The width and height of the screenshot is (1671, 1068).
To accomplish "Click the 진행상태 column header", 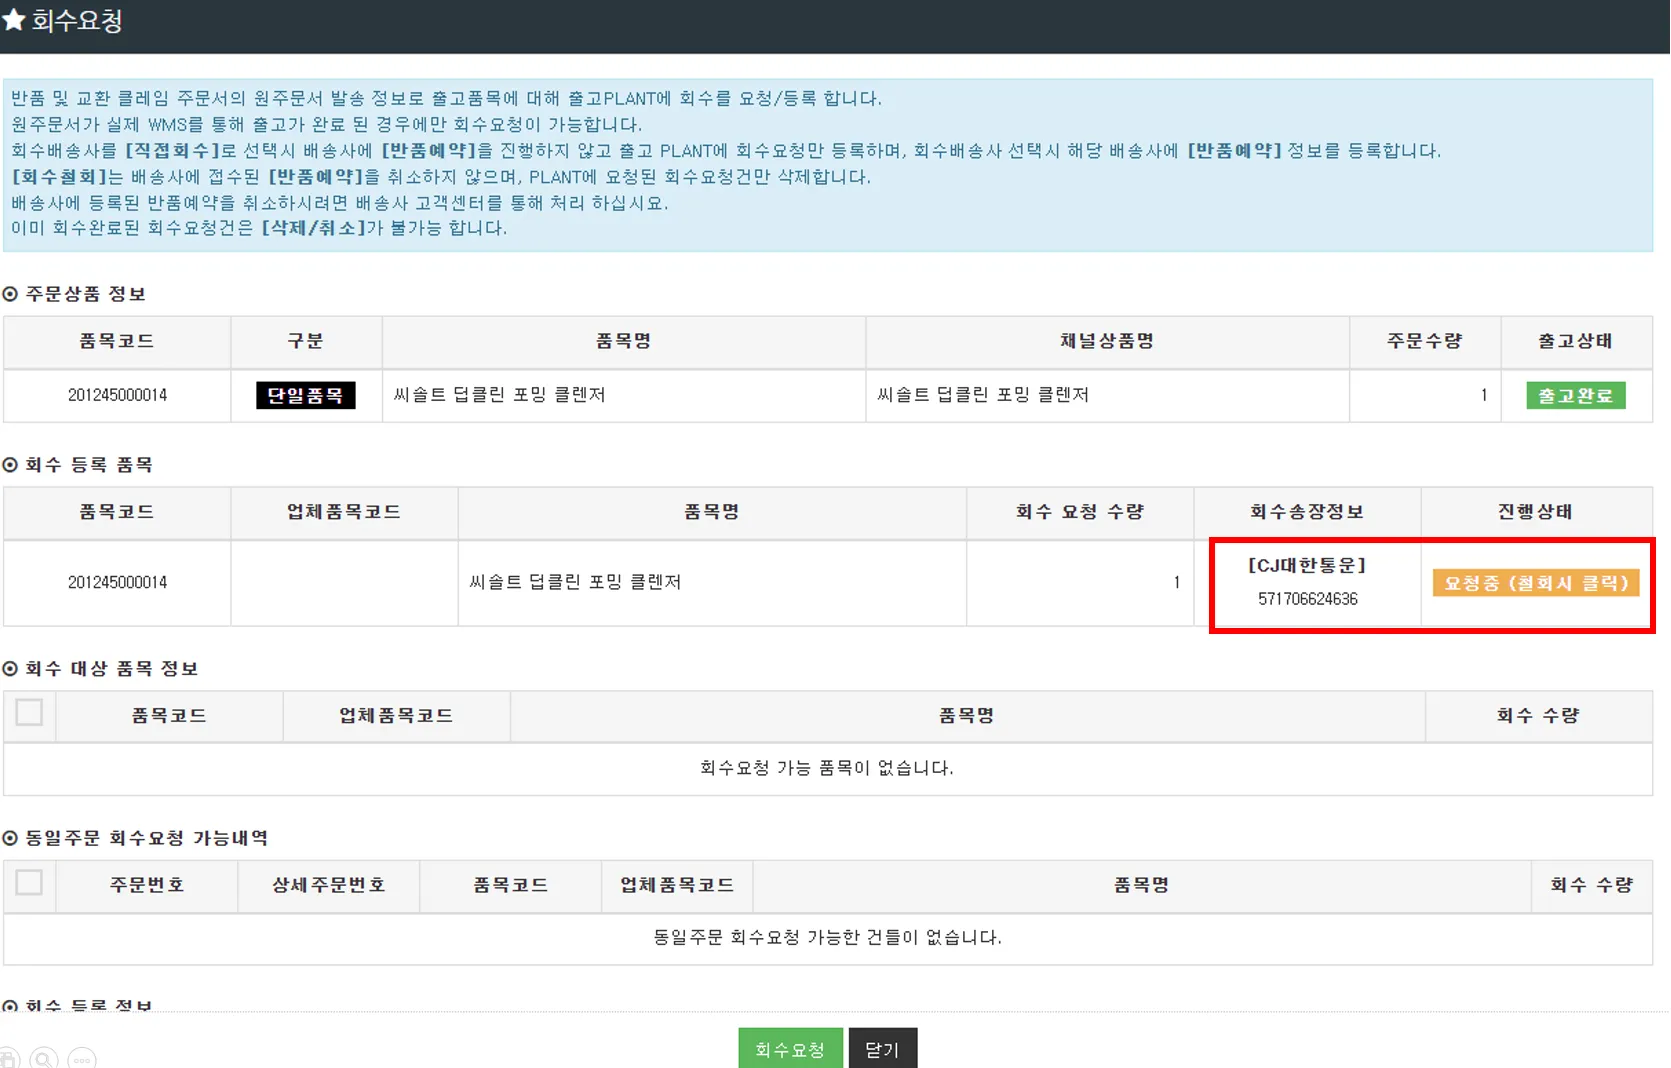I will pyautogui.click(x=1535, y=512).
